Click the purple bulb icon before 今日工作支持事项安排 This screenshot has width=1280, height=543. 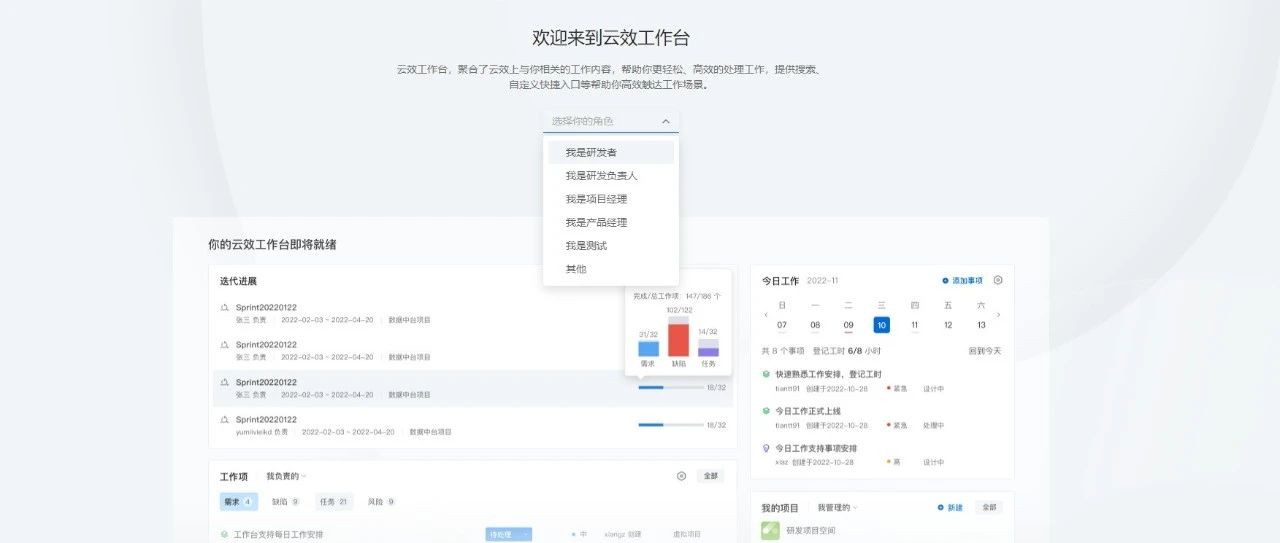766,448
